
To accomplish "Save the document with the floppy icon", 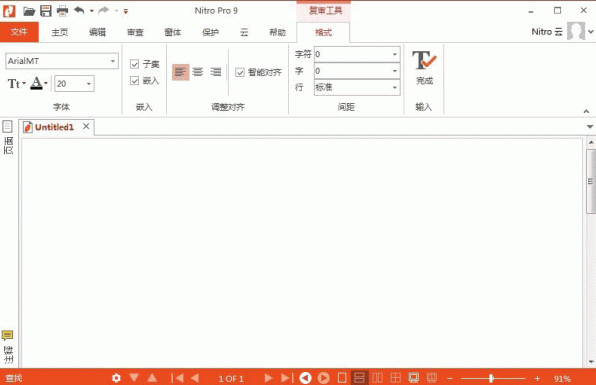I will 46,11.
